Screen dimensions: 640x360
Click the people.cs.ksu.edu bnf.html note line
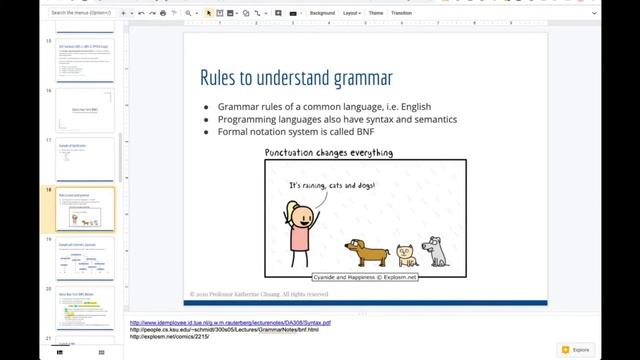point(224,329)
